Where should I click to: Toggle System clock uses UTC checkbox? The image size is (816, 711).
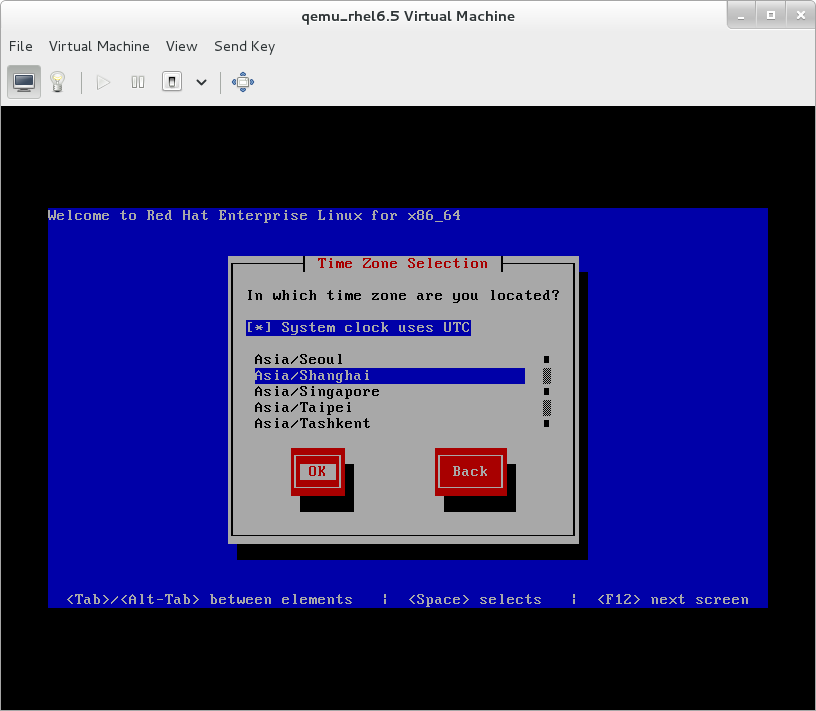point(359,327)
